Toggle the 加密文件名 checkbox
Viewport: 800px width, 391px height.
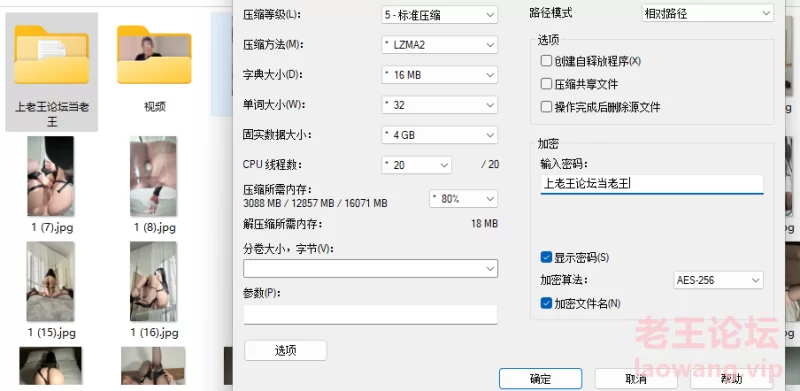546,303
